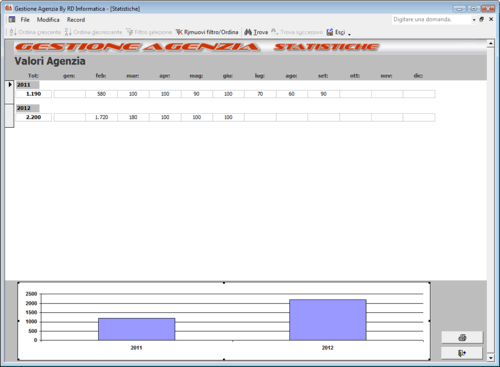Screen dimensions: 500x367
Task: Click empty 2012 dic field
Action: pos(419,117)
